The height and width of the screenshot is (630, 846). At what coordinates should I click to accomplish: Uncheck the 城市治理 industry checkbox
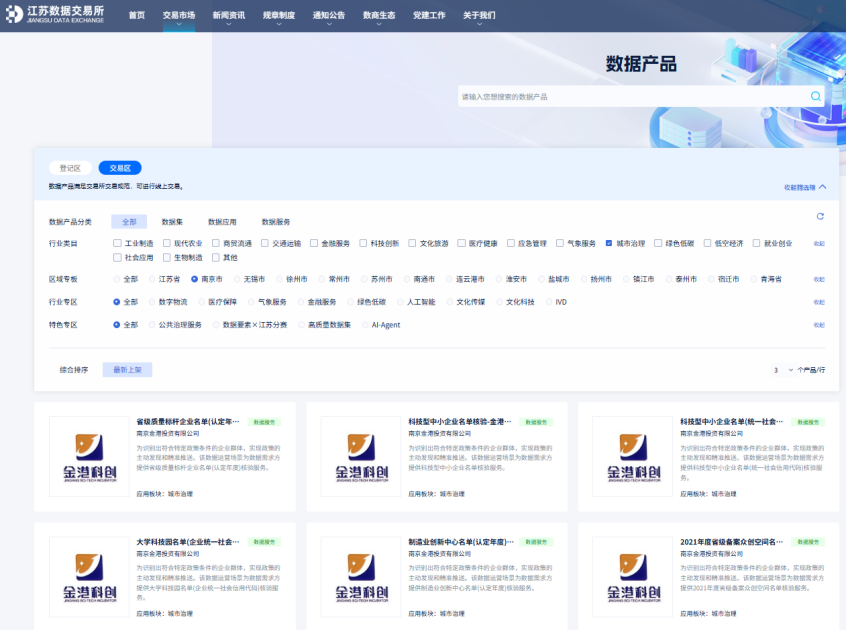609,243
